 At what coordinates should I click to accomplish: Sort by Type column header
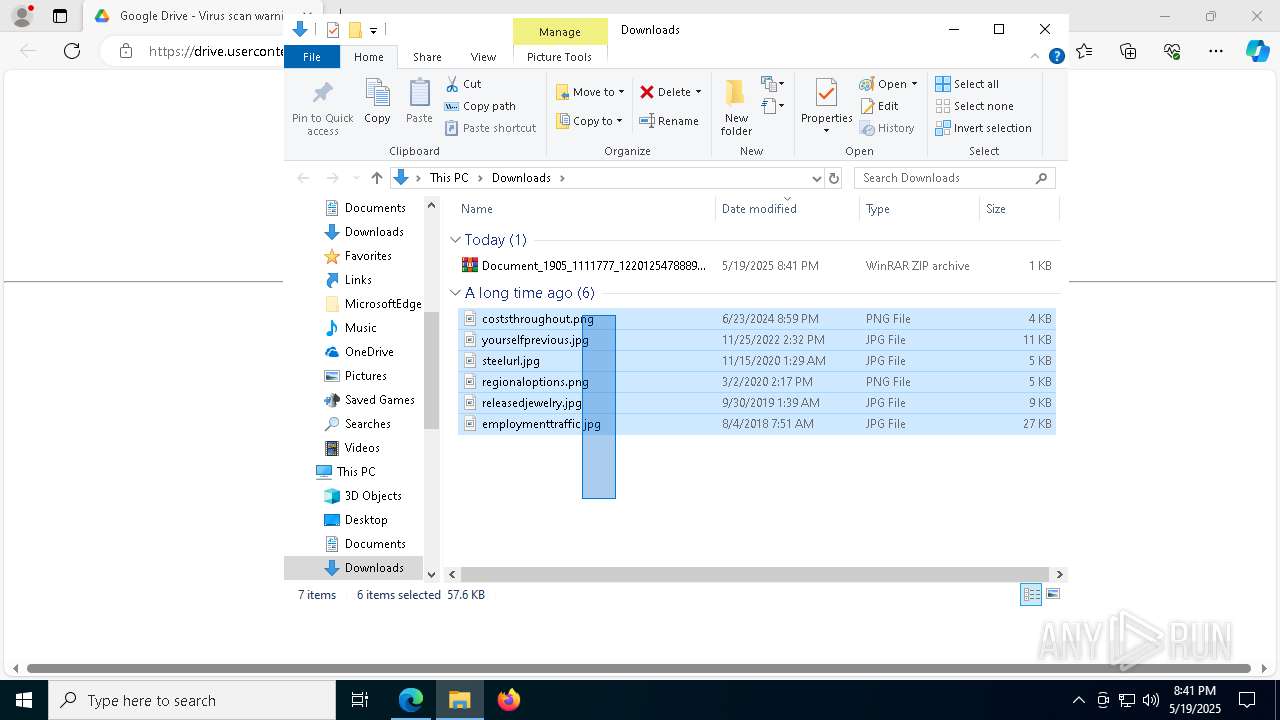[x=918, y=209]
